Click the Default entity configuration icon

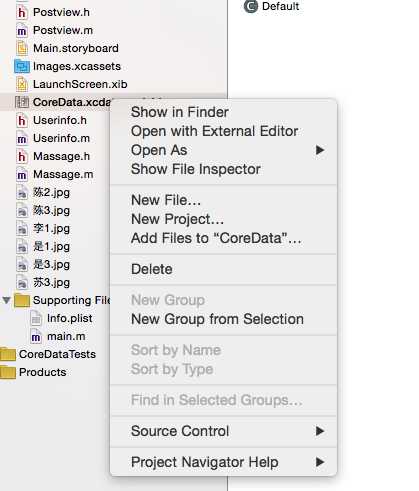click(251, 6)
